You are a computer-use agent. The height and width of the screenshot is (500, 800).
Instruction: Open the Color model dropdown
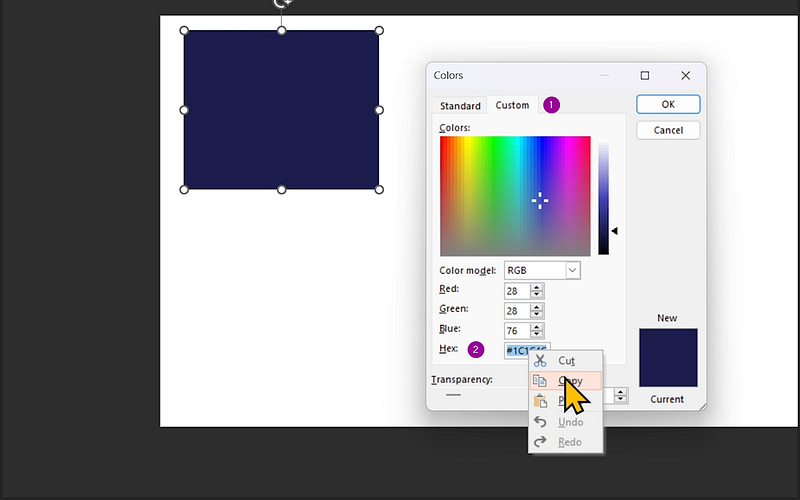coord(572,270)
